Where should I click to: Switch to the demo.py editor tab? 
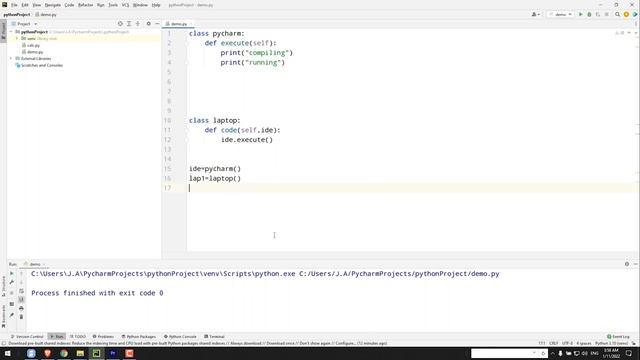tap(177, 24)
